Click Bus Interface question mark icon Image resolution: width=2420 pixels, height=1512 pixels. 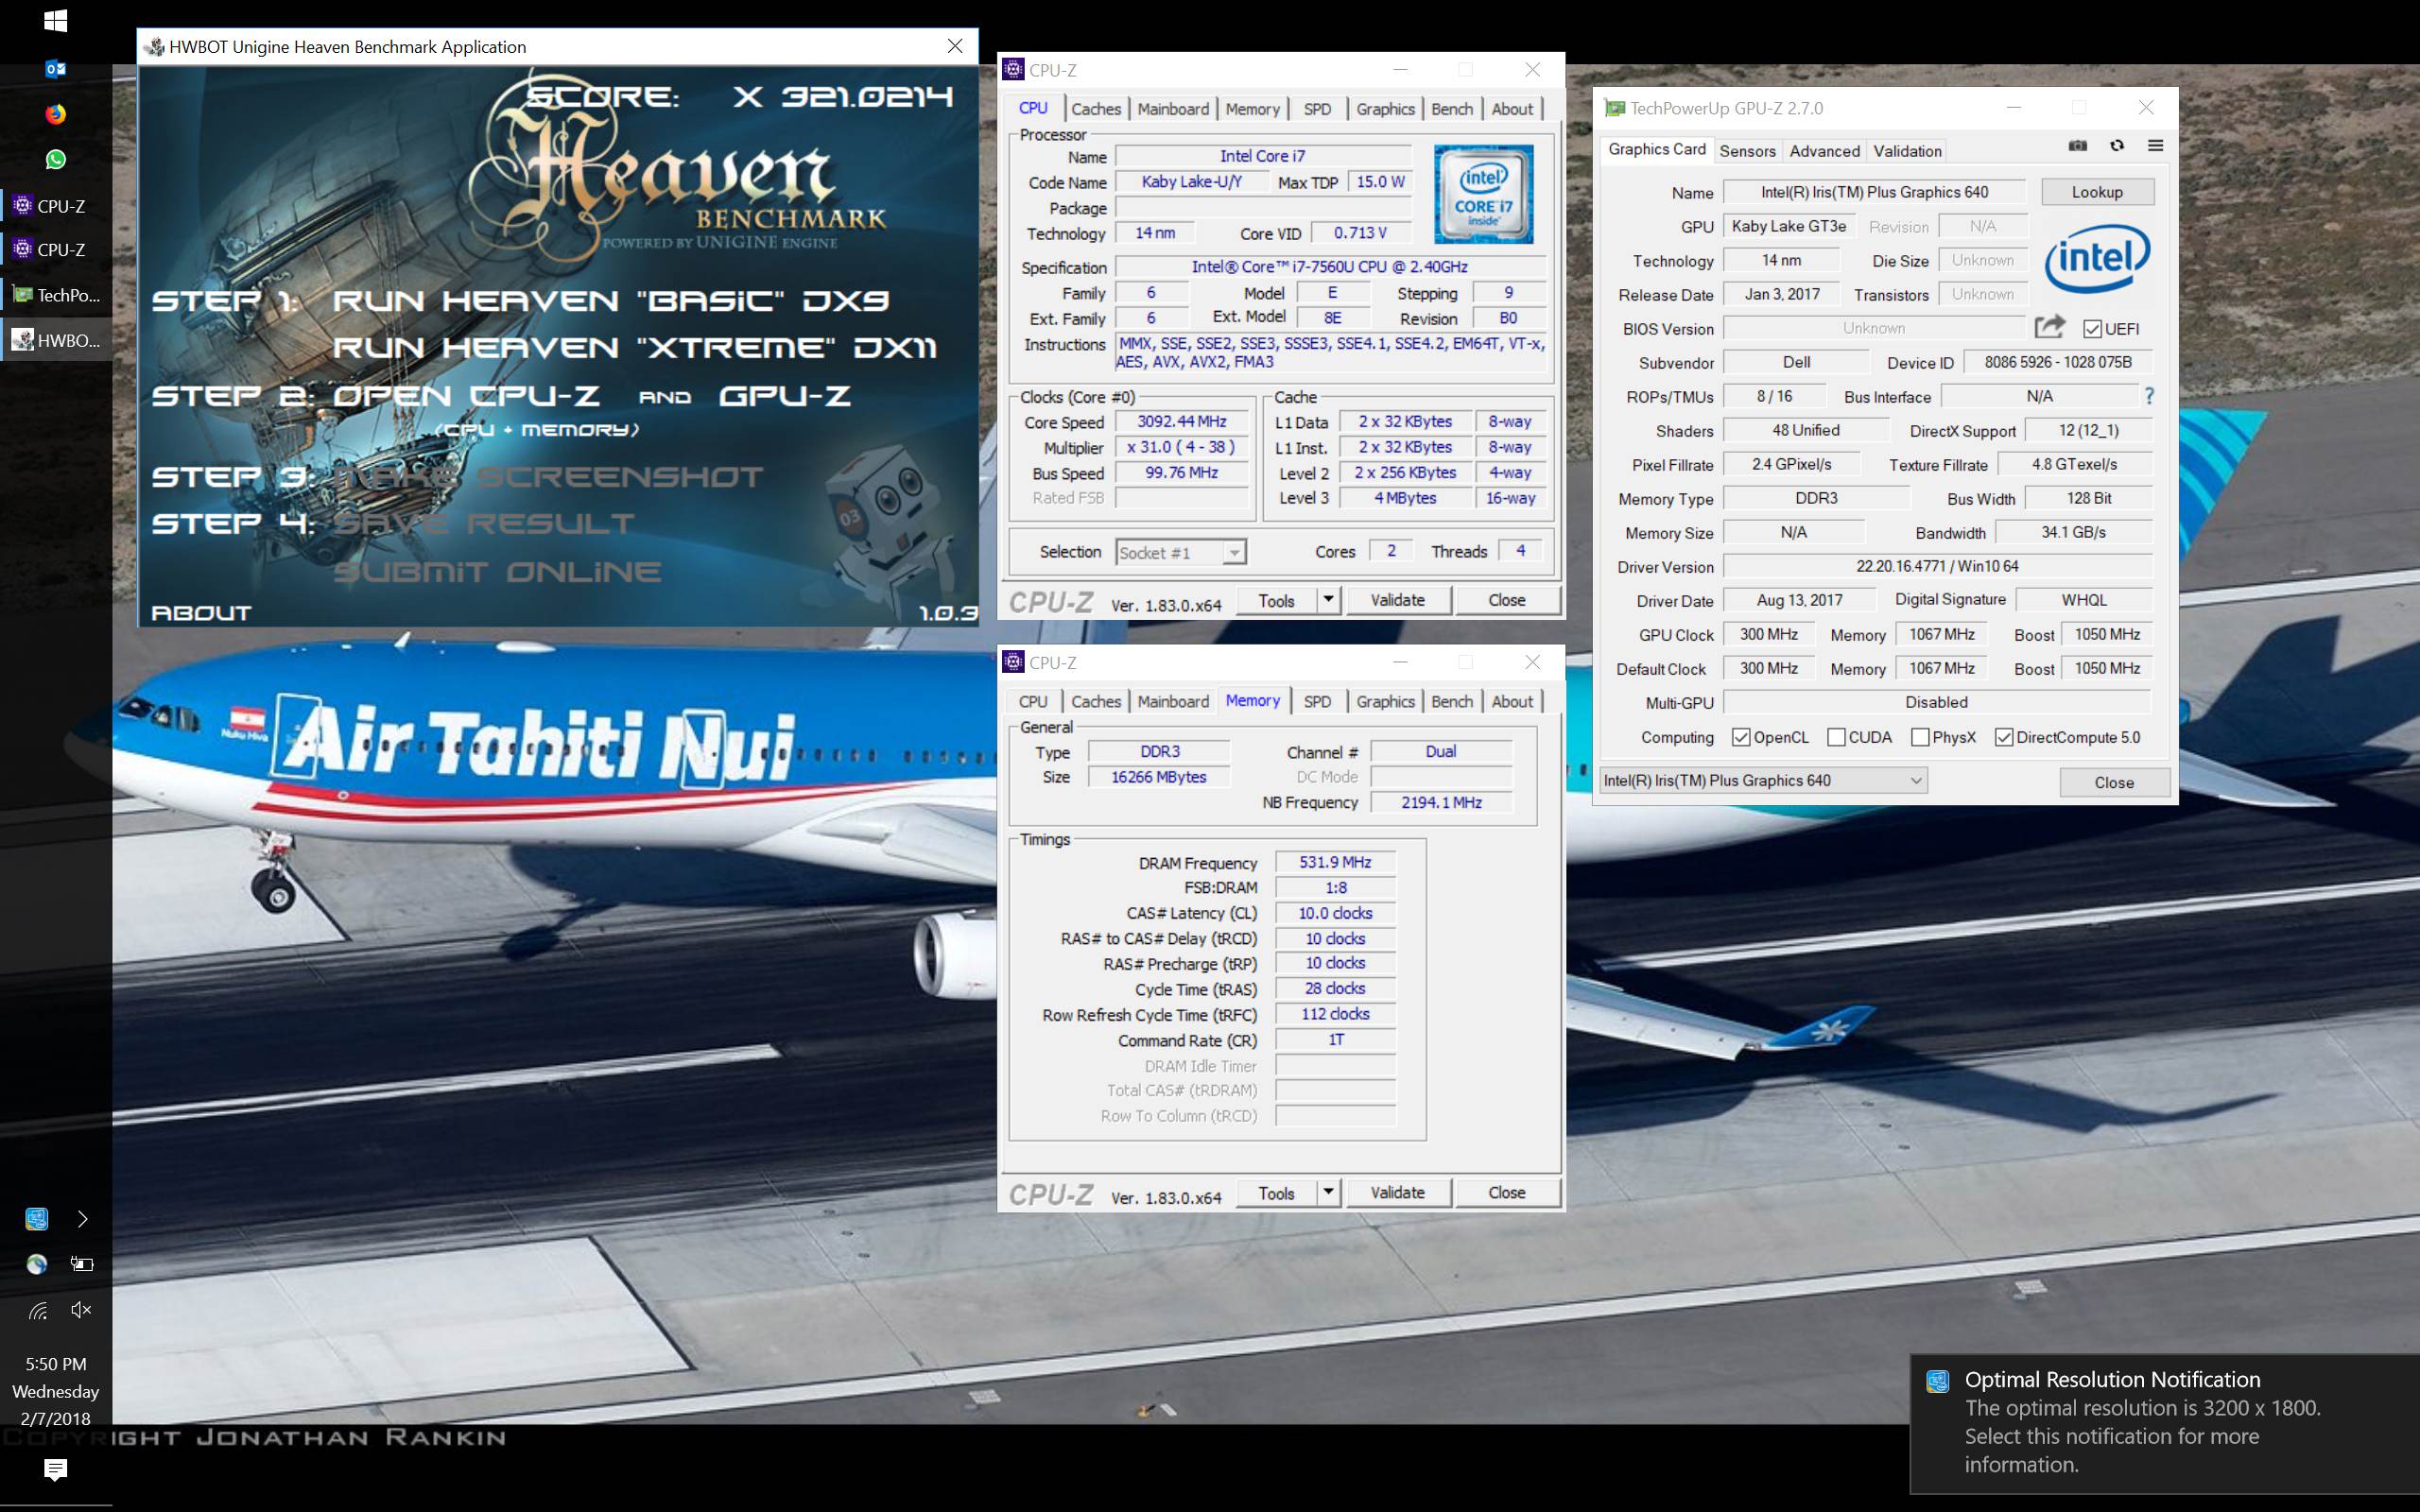tap(2149, 396)
